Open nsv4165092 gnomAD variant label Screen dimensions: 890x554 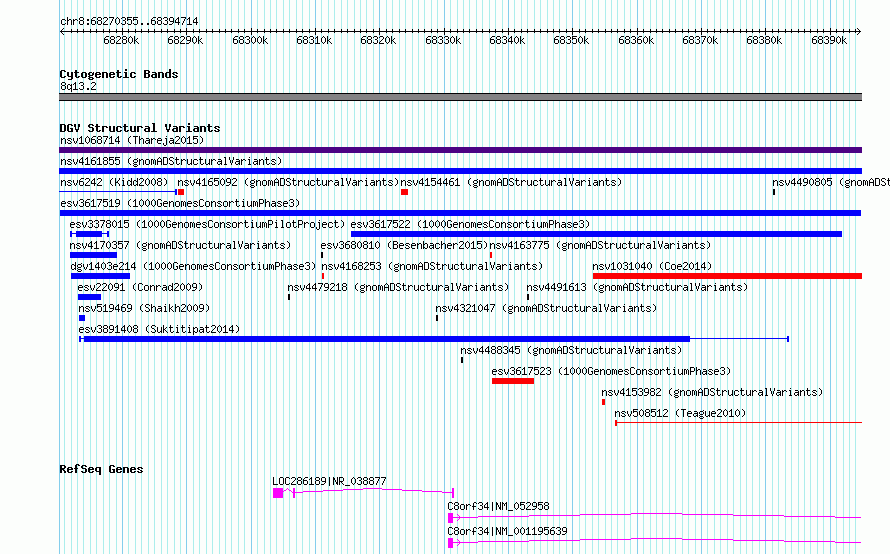tap(288, 182)
